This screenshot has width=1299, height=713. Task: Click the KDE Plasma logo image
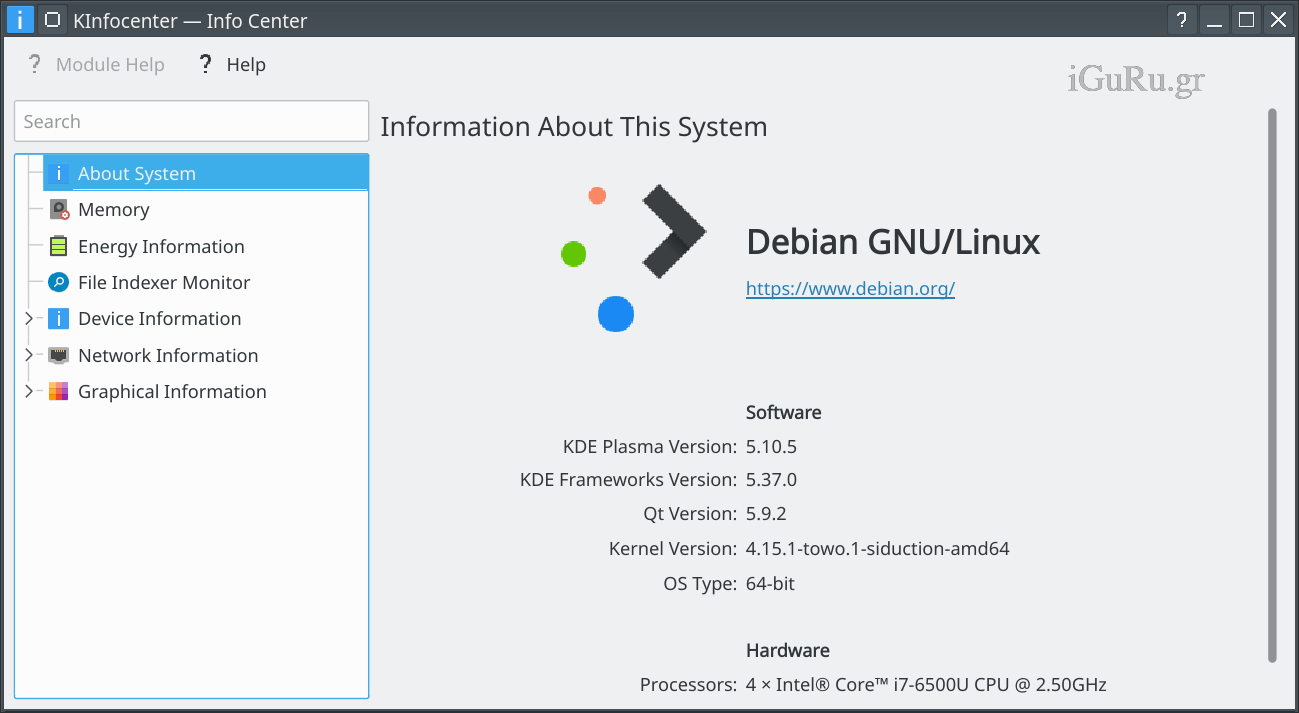632,258
